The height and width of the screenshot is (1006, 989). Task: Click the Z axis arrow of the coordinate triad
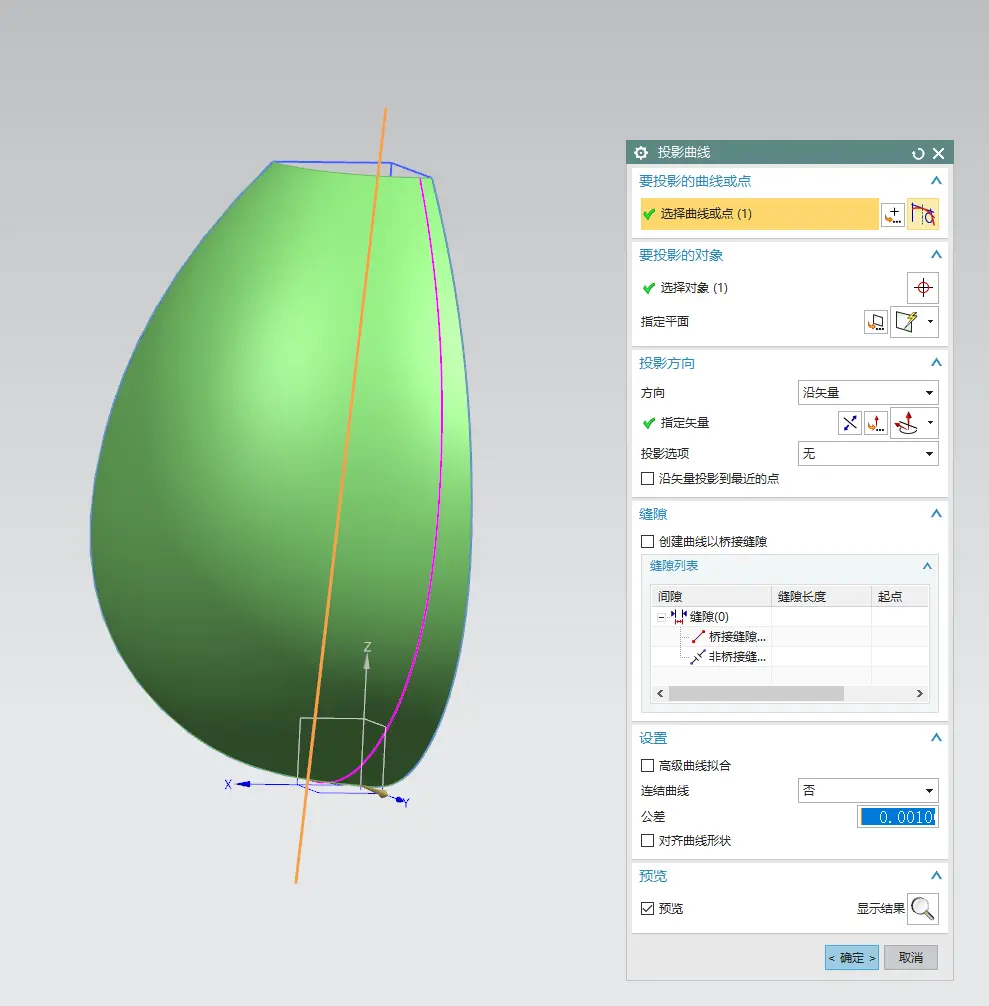(367, 660)
